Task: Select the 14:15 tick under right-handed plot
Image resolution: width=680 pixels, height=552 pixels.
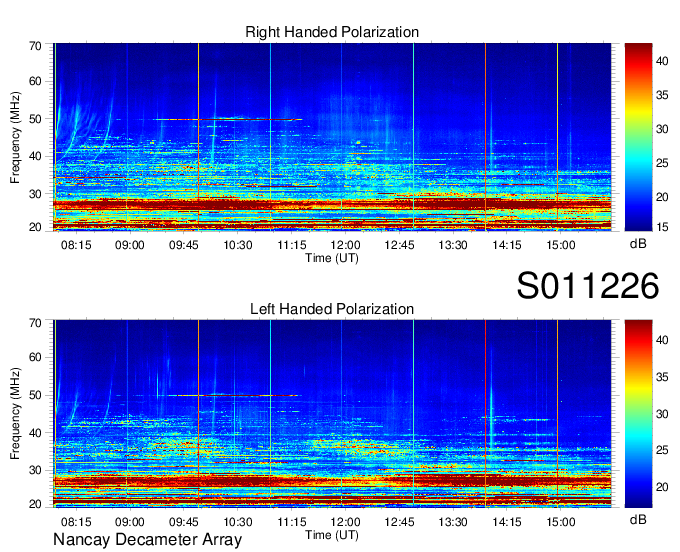Action: pos(507,245)
